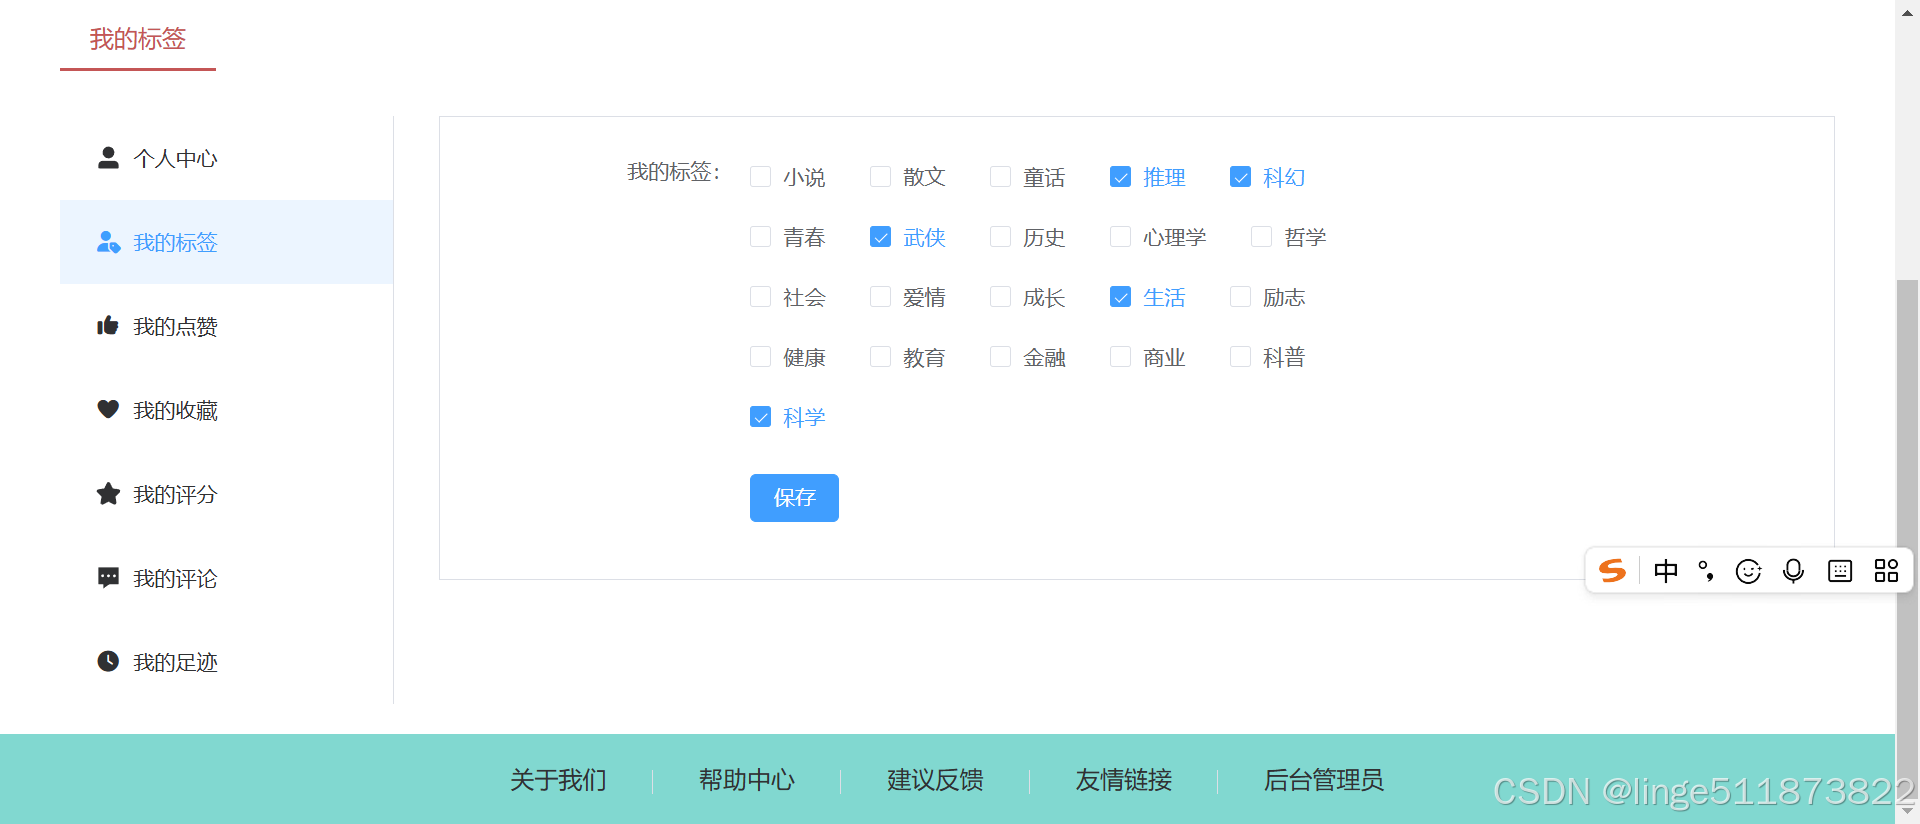Check the 散文 tag checkbox
Image resolution: width=1920 pixels, height=824 pixels.
(x=880, y=177)
